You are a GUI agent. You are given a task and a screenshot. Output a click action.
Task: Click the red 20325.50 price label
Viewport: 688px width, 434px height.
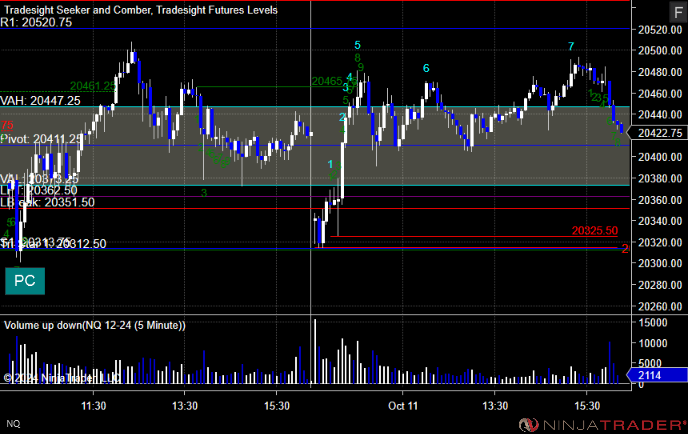595,231
